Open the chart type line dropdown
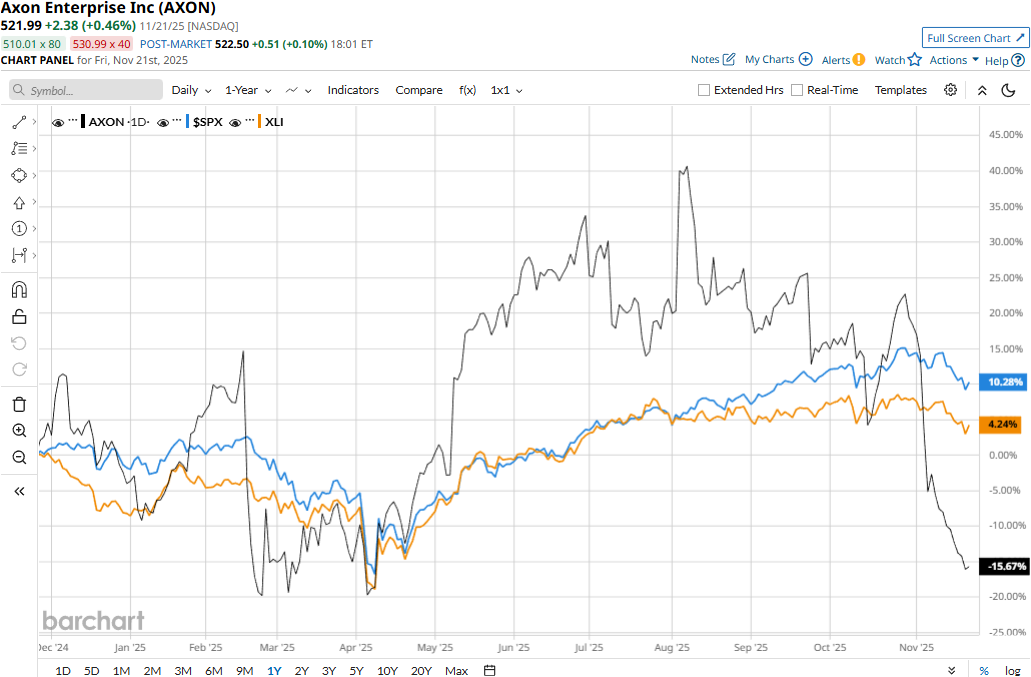Image resolution: width=1031 pixels, height=677 pixels. pos(298,90)
